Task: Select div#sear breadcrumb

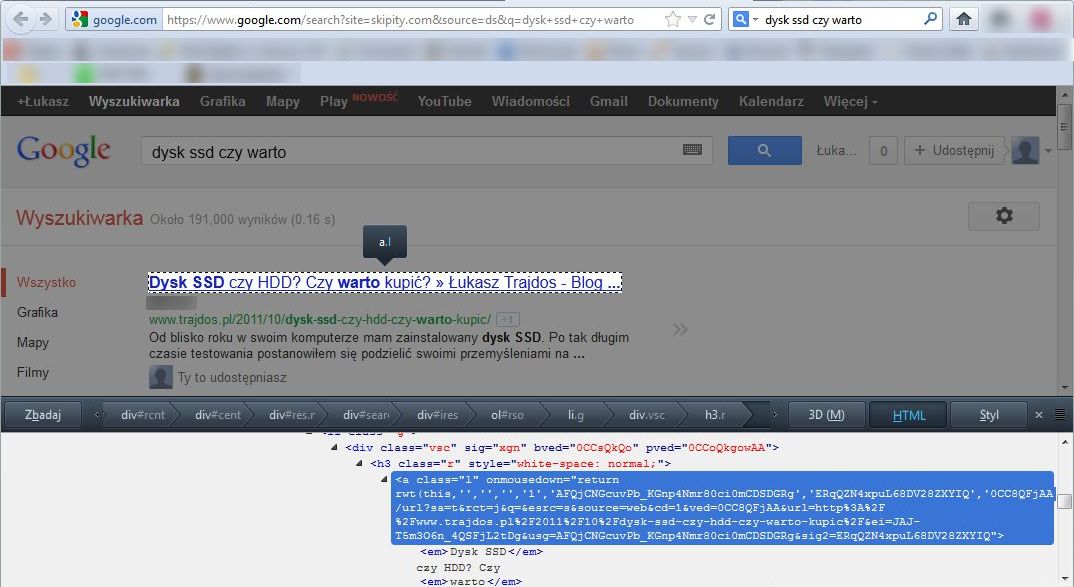Action: 366,414
